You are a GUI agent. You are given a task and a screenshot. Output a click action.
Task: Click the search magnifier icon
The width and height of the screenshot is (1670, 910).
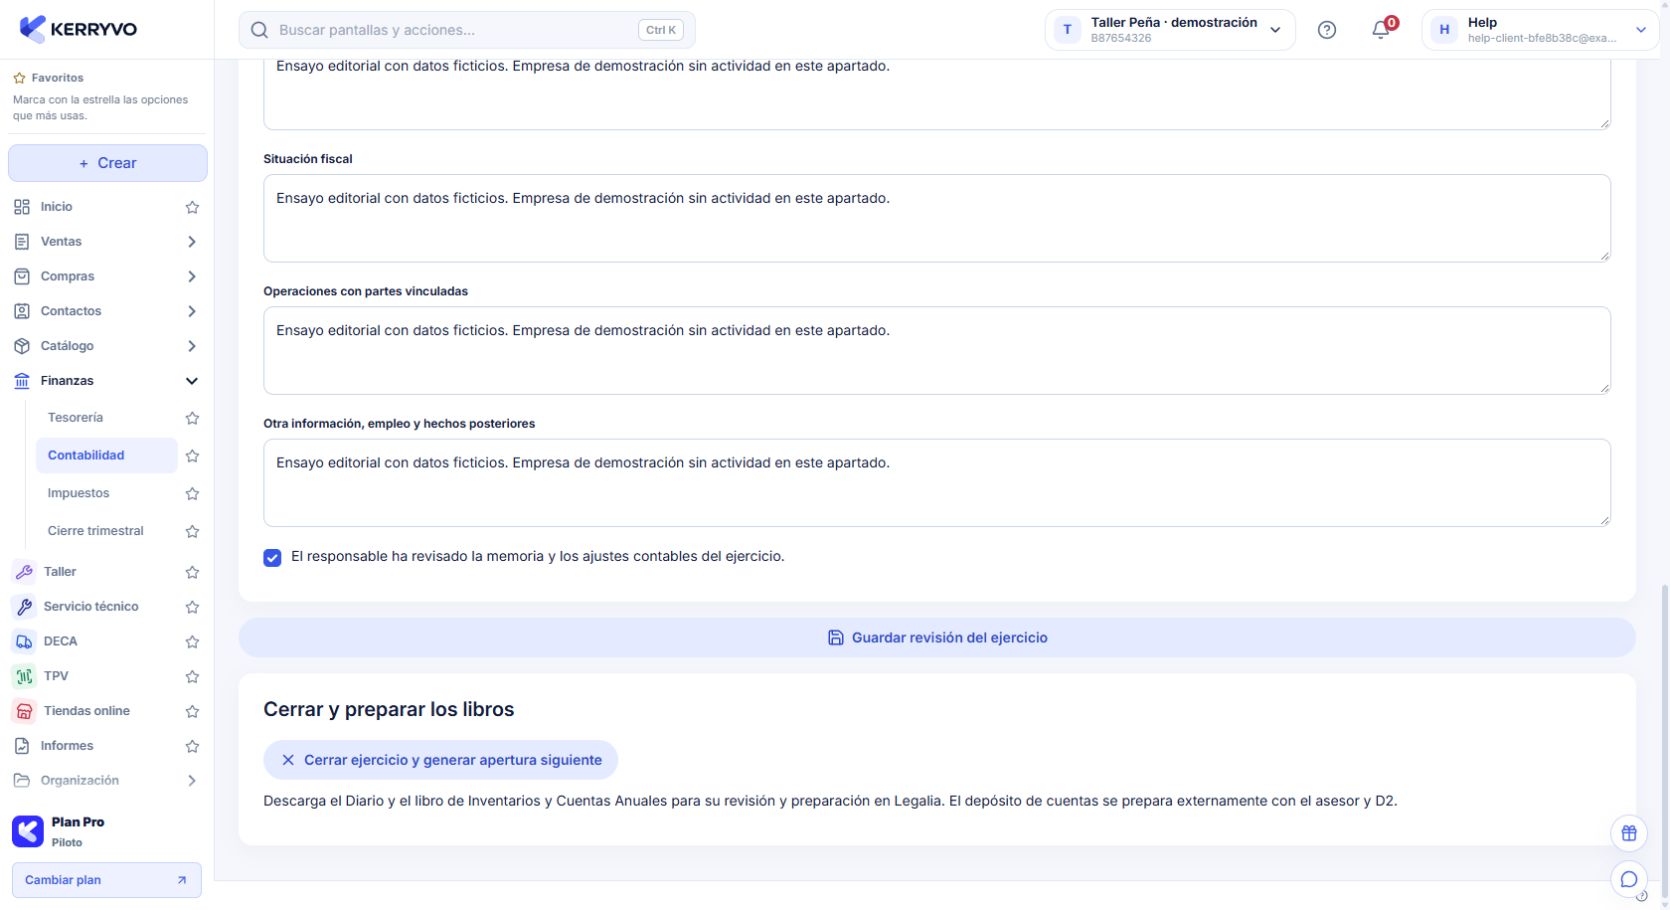click(x=259, y=30)
